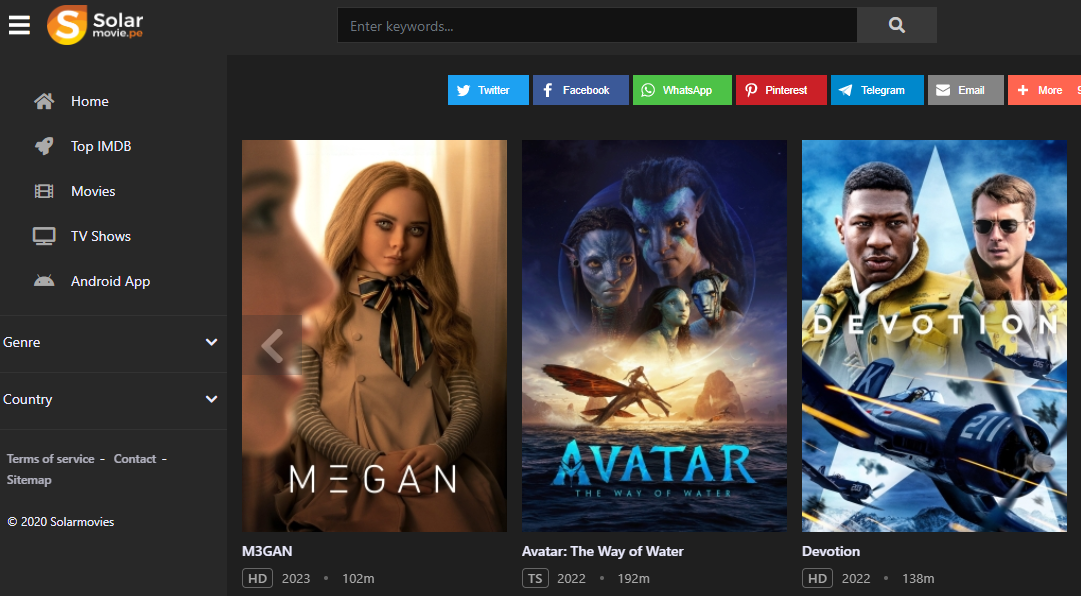The image size is (1081, 596).
Task: Click the HD badge under Devotion
Action: point(817,579)
